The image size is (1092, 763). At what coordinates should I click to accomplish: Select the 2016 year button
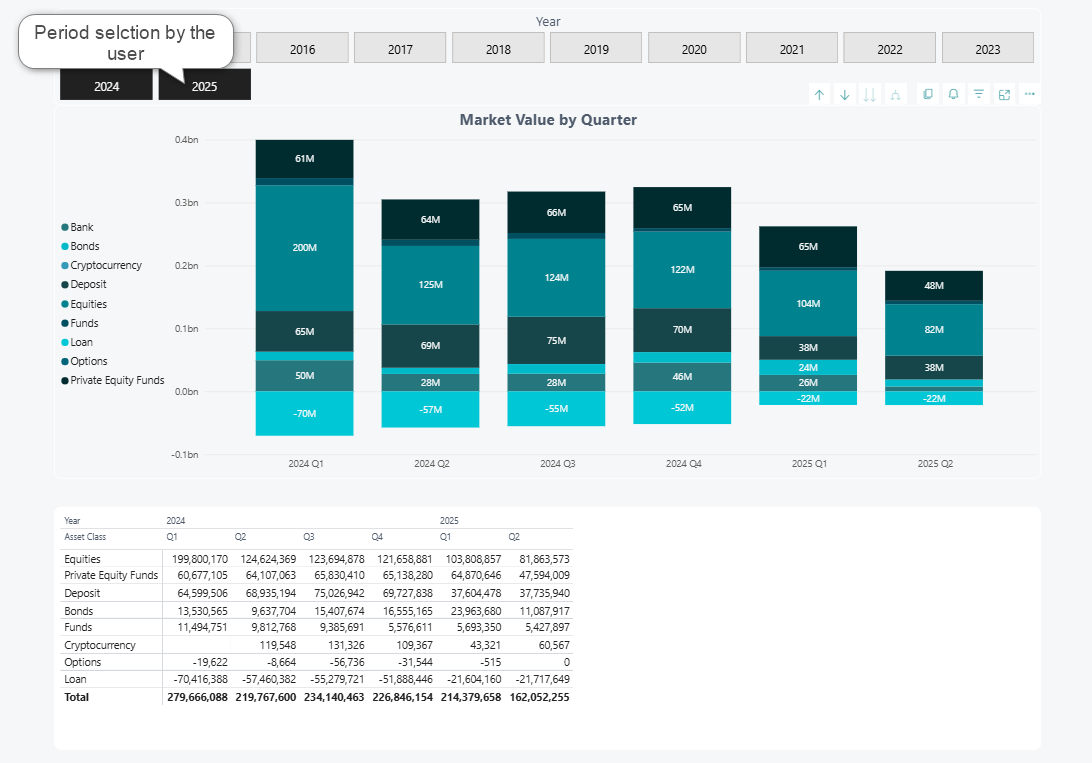(302, 49)
